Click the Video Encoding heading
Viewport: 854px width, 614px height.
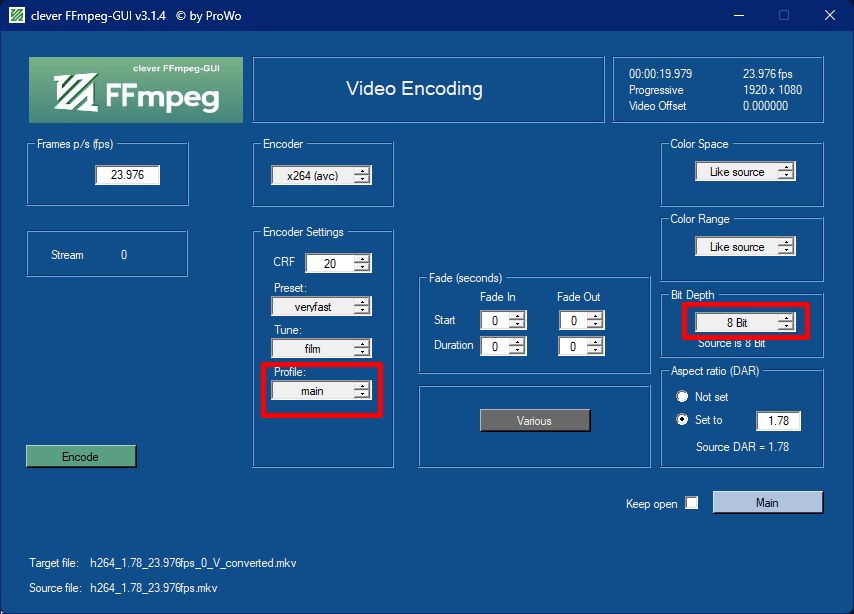[414, 89]
